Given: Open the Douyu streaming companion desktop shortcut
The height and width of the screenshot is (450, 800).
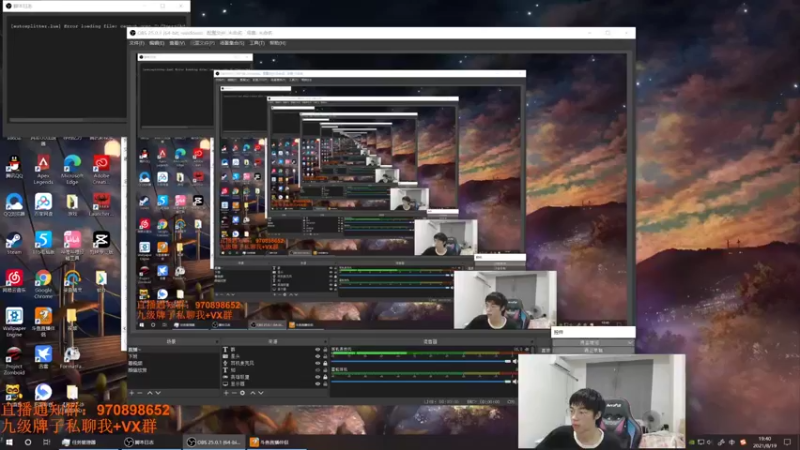Looking at the screenshot, I should (x=43, y=321).
